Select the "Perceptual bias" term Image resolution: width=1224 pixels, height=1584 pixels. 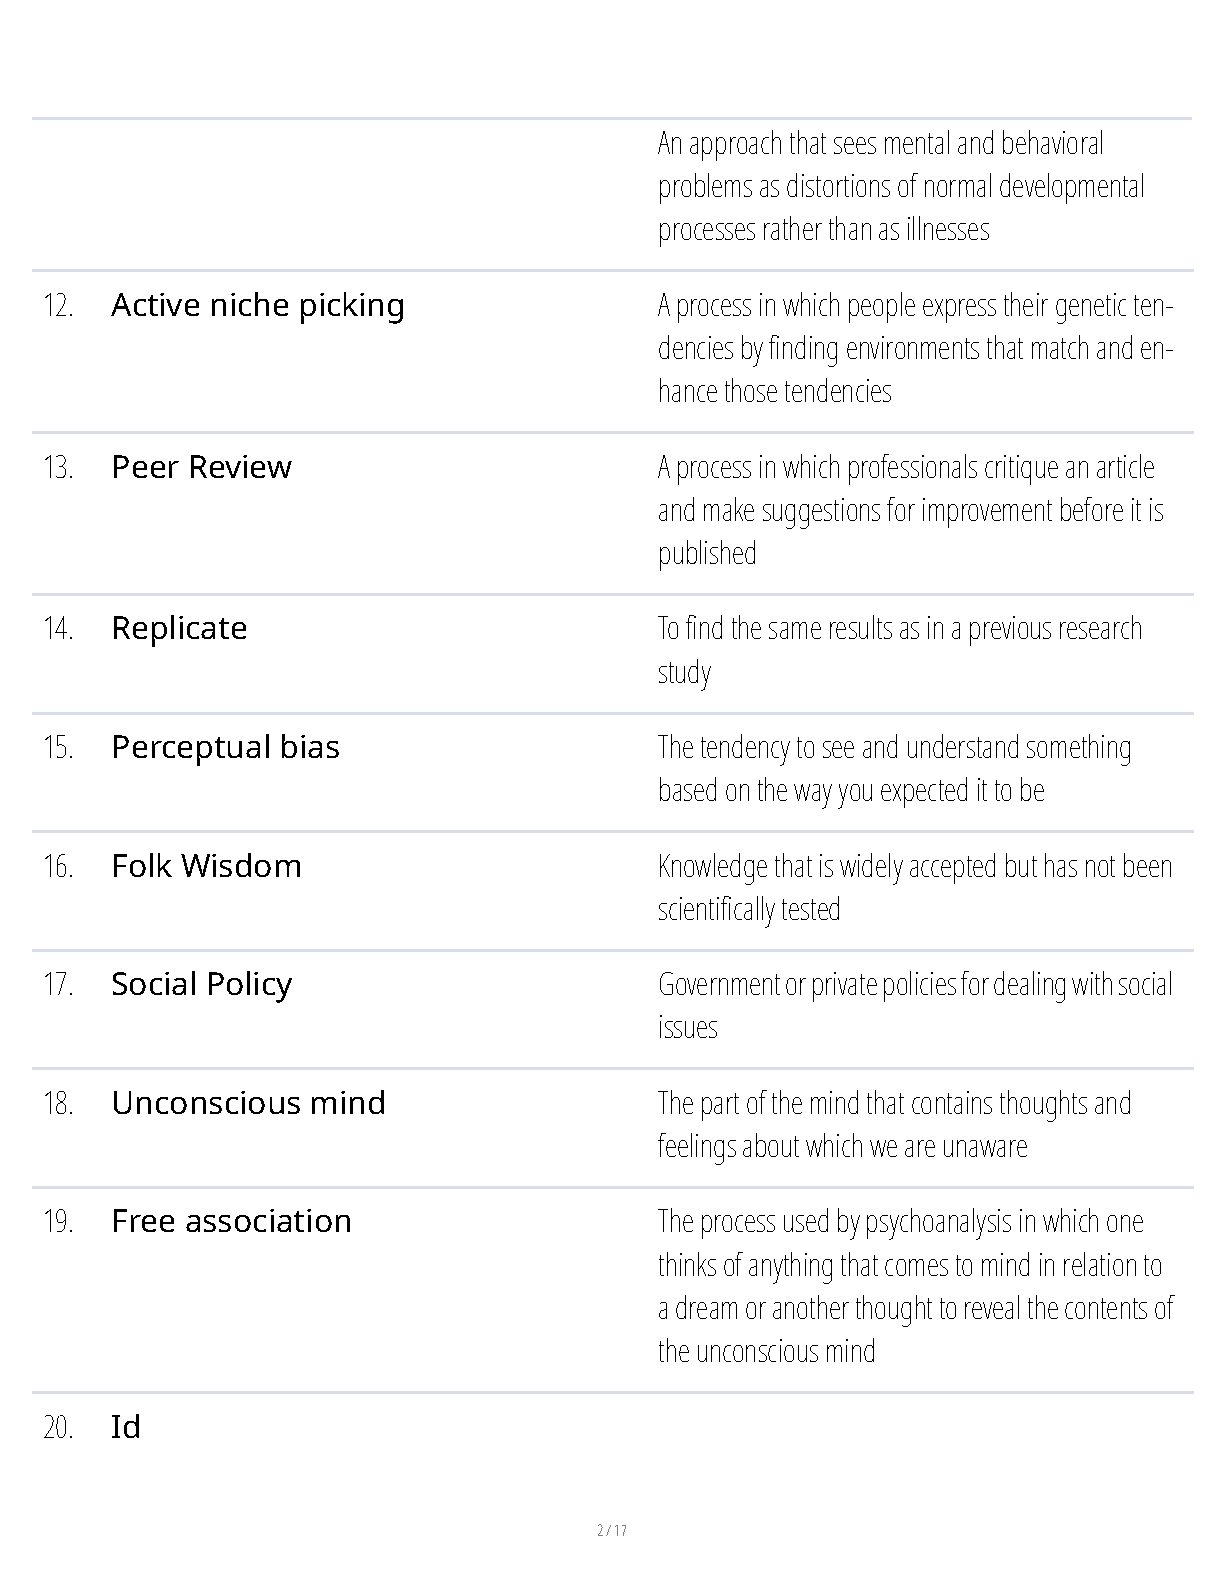(225, 747)
